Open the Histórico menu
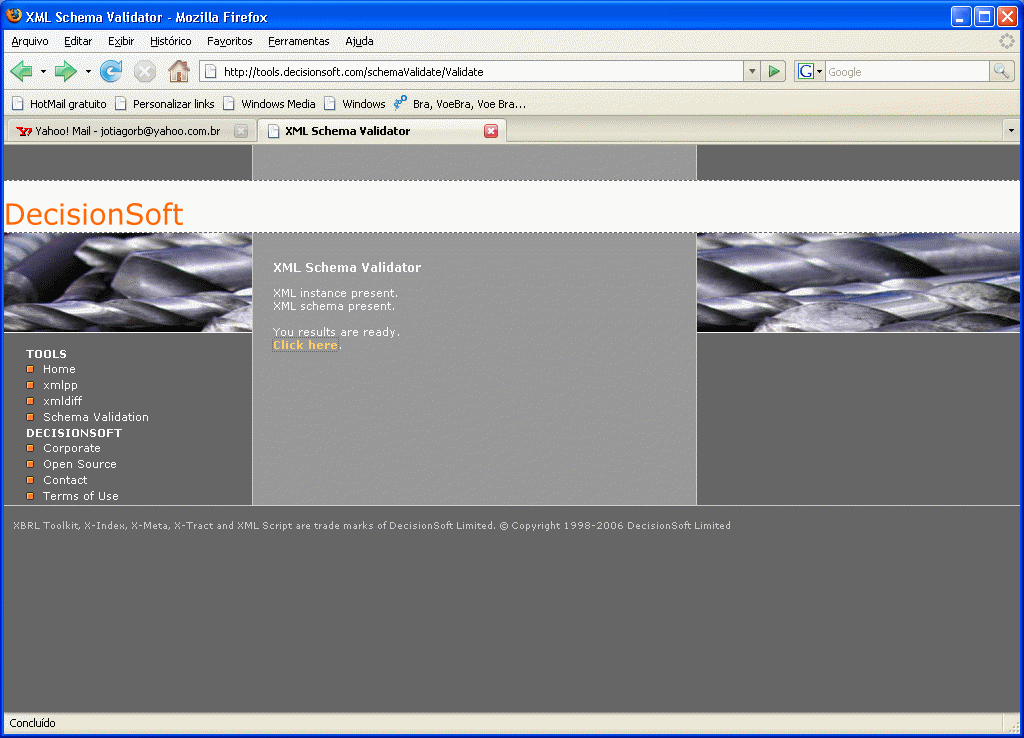The width and height of the screenshot is (1024, 738). pyautogui.click(x=170, y=41)
